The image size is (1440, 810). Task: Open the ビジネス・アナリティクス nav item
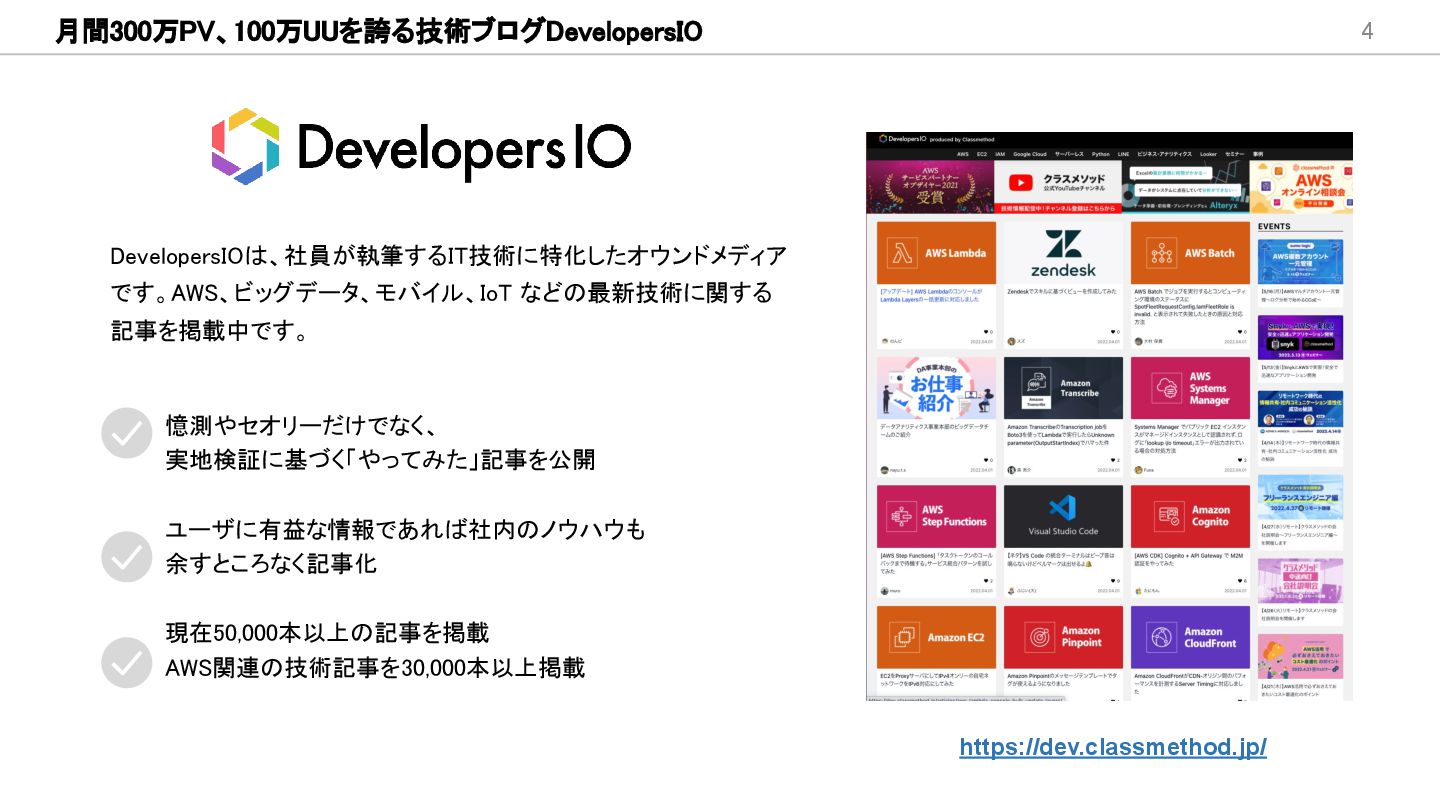point(1164,154)
